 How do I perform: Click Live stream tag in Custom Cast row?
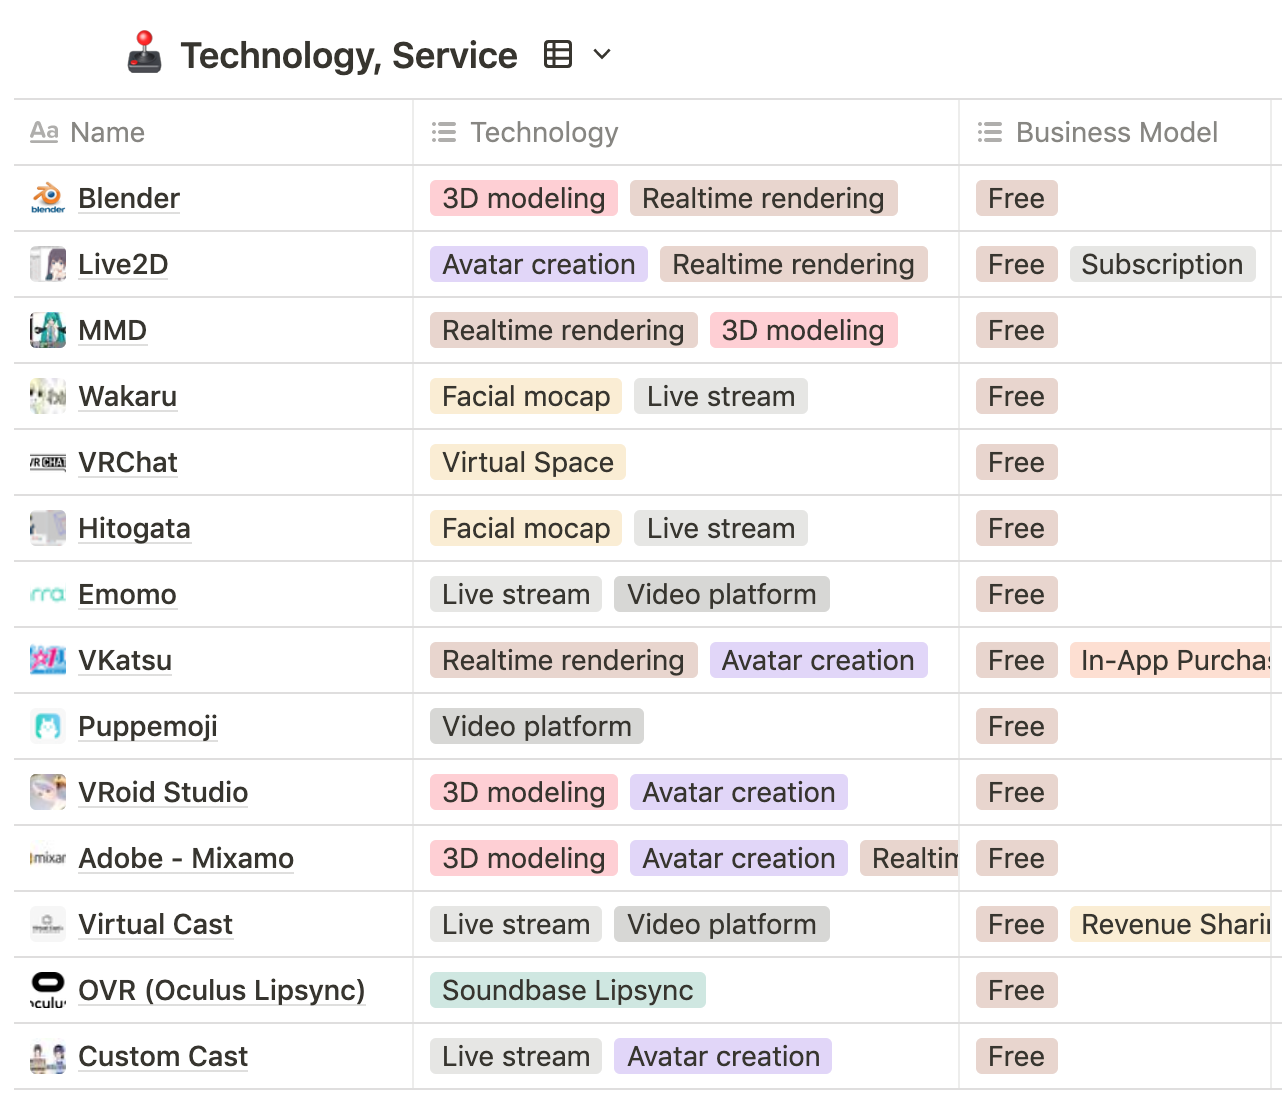point(516,1056)
